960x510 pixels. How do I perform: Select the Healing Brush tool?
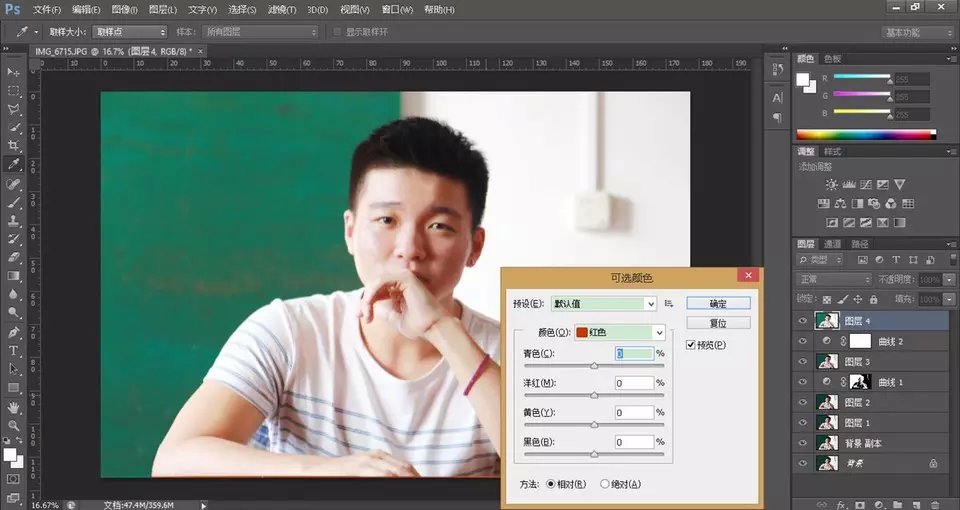pyautogui.click(x=13, y=184)
